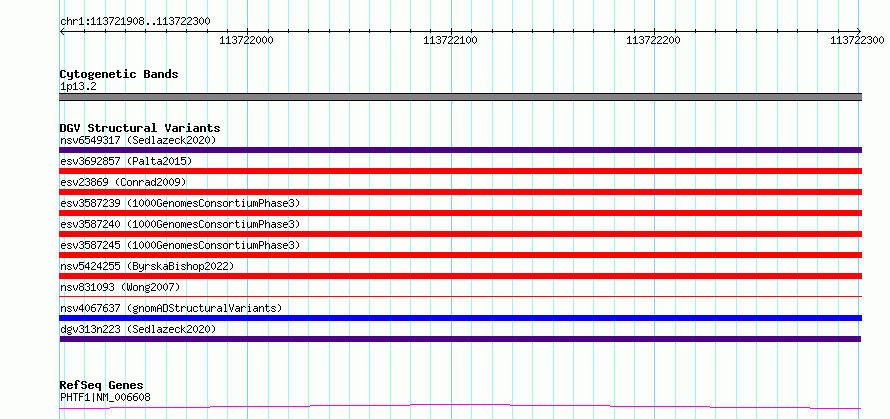Open gene label PHTF1|NM_006608
This screenshot has height=419, width=890.
(105, 397)
